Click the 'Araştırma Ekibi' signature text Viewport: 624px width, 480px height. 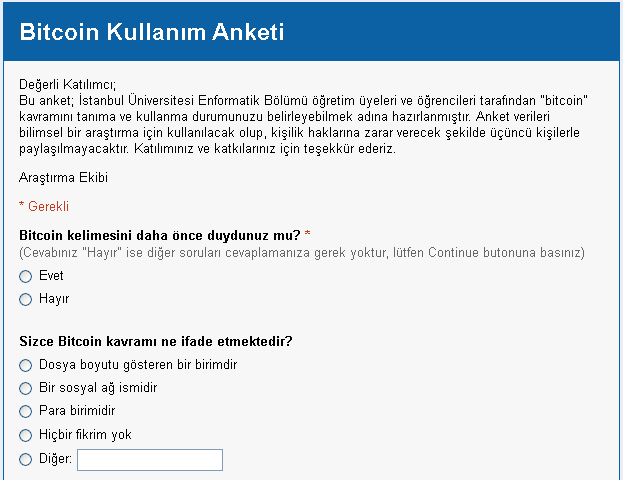pos(63,178)
